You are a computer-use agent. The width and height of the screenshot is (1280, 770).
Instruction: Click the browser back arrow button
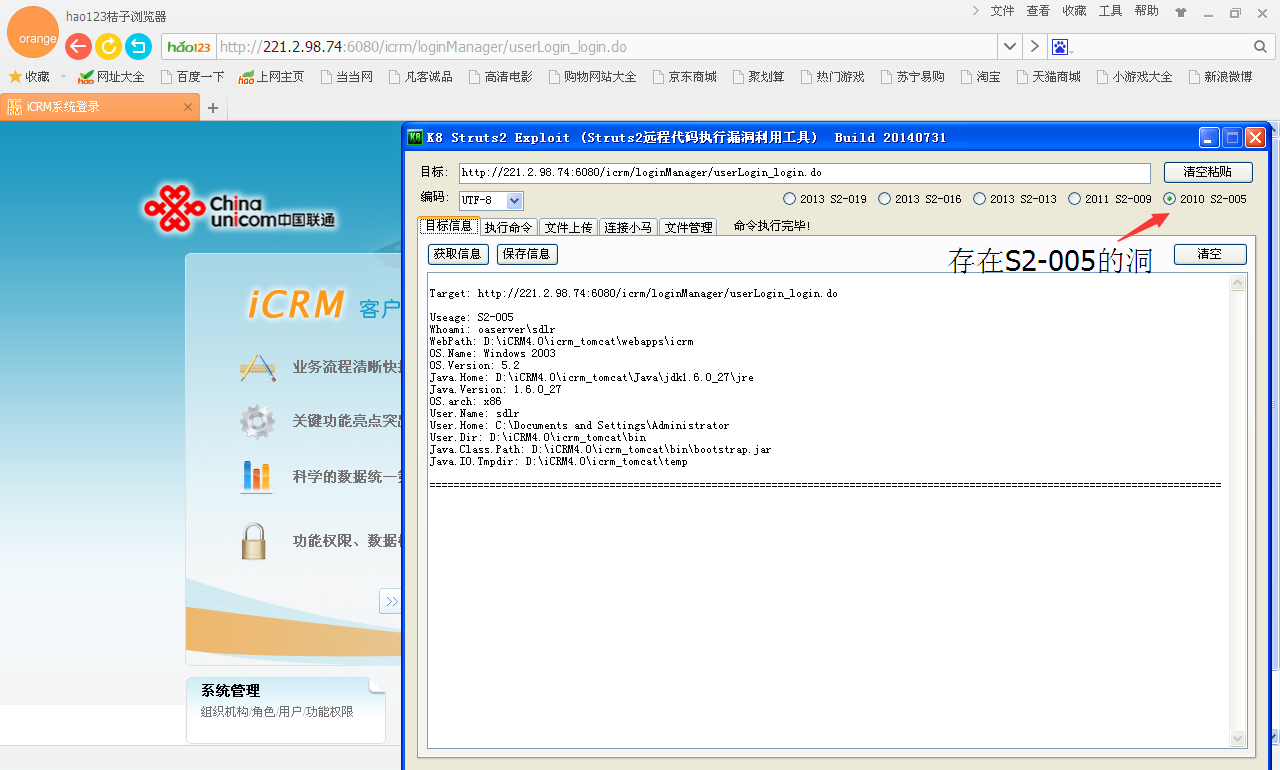point(78,46)
